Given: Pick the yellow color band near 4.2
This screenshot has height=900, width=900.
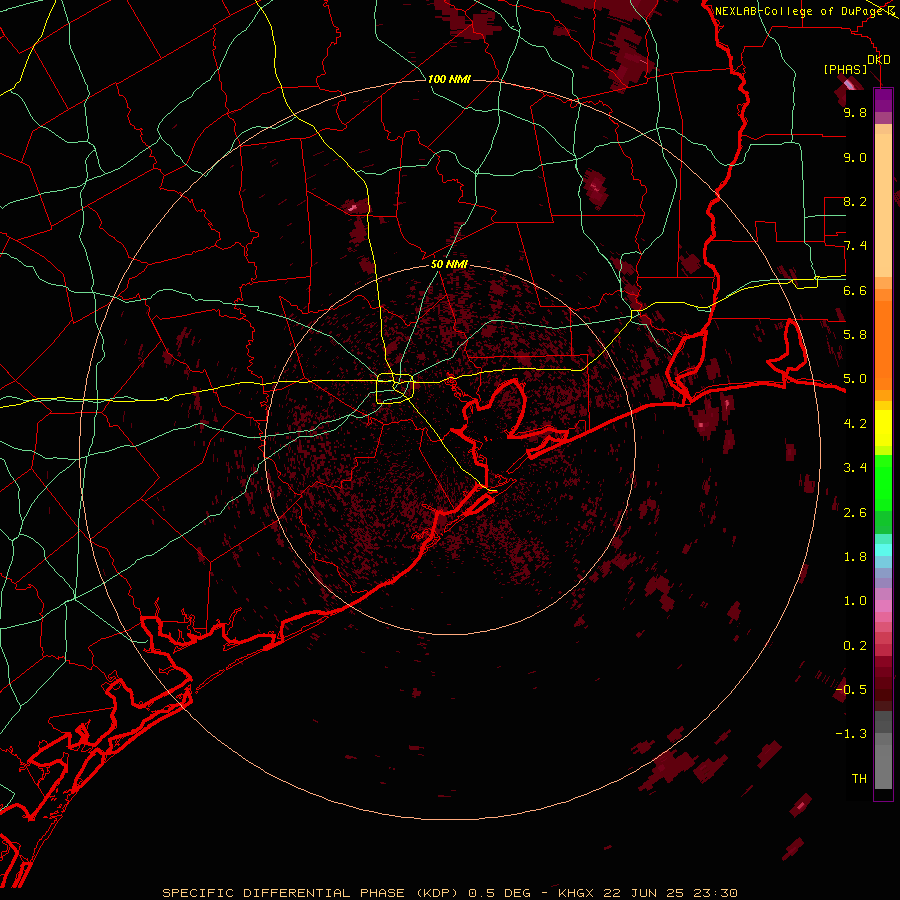Looking at the screenshot, I should coord(883,428).
